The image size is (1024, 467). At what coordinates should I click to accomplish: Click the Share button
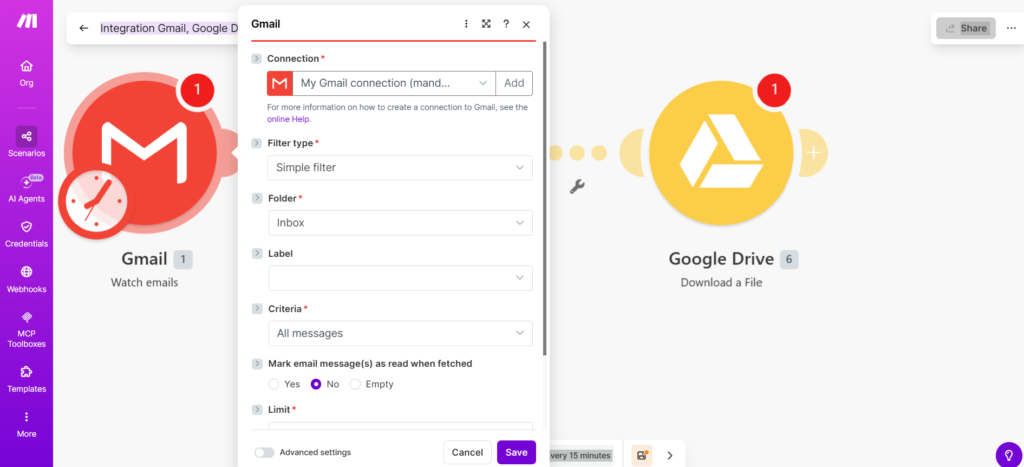tap(966, 28)
